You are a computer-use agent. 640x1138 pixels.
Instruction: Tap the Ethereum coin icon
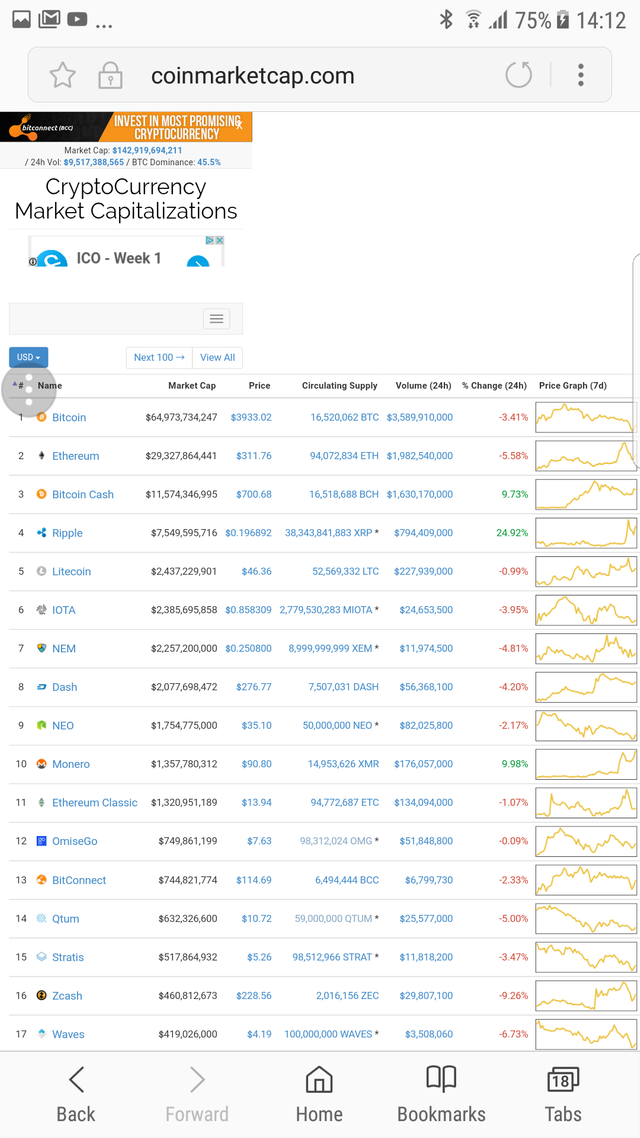point(41,456)
